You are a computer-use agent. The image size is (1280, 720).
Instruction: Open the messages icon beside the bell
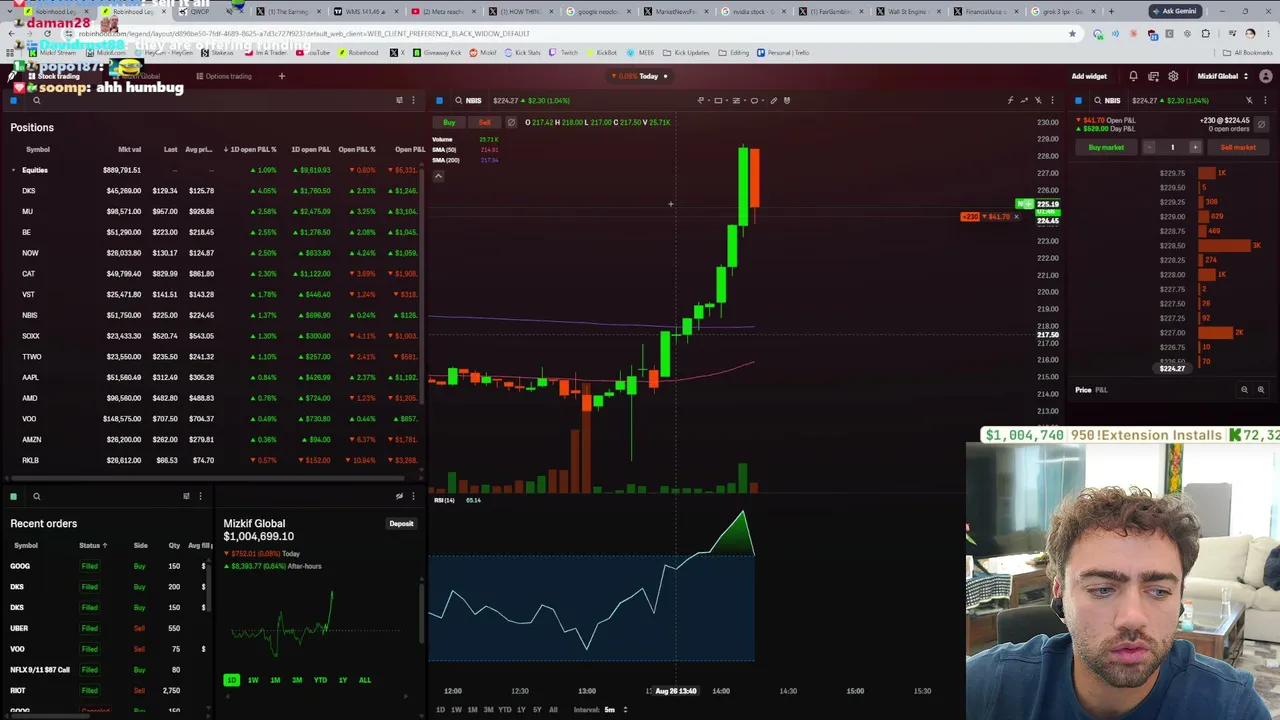(x=1153, y=76)
